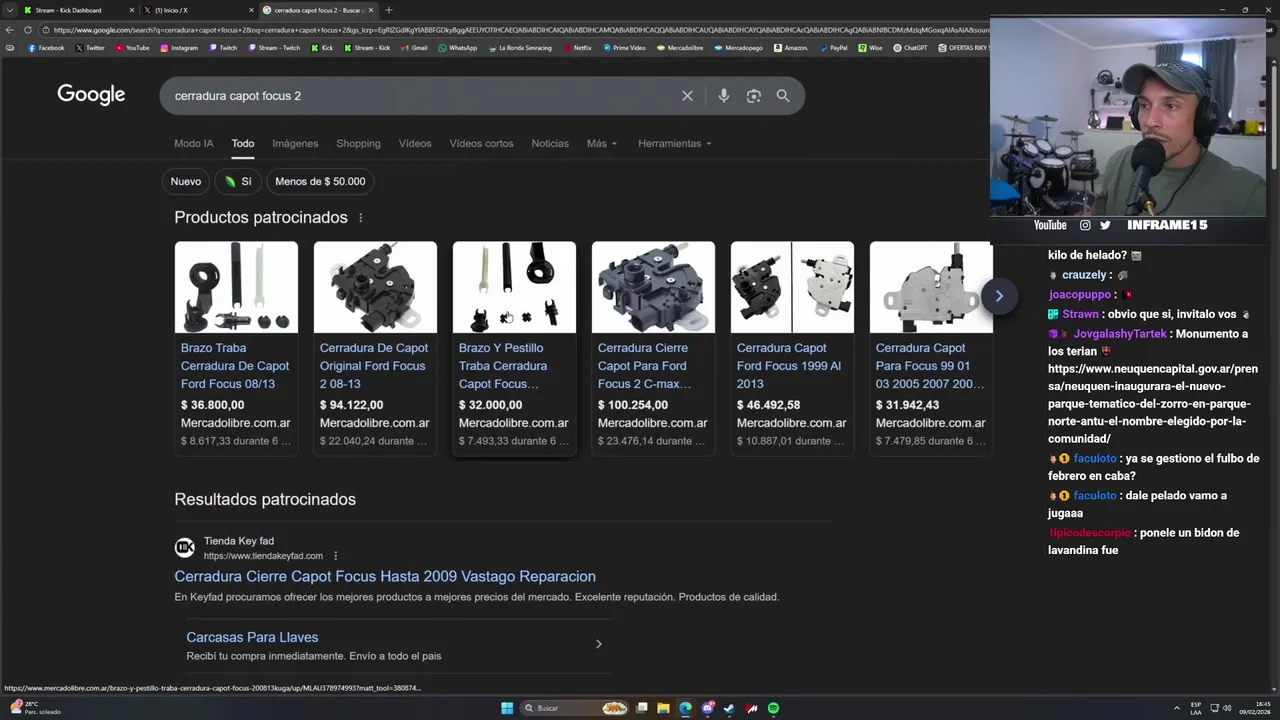Screen dimensions: 1280x720
Task: Switch to the Modo IA tab
Action: point(194,143)
